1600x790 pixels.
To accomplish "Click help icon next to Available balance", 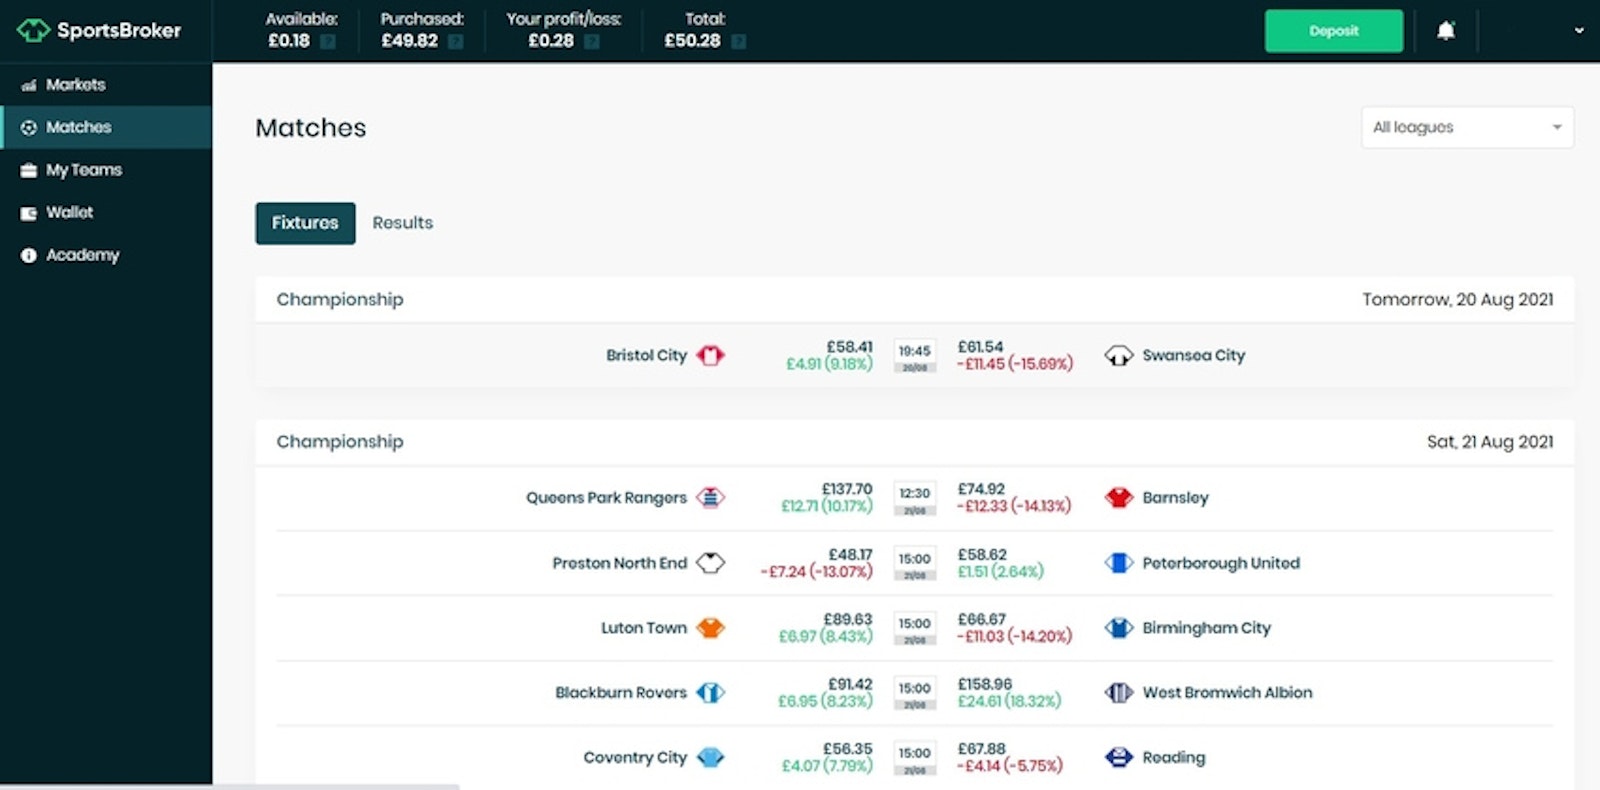I will click(327, 41).
